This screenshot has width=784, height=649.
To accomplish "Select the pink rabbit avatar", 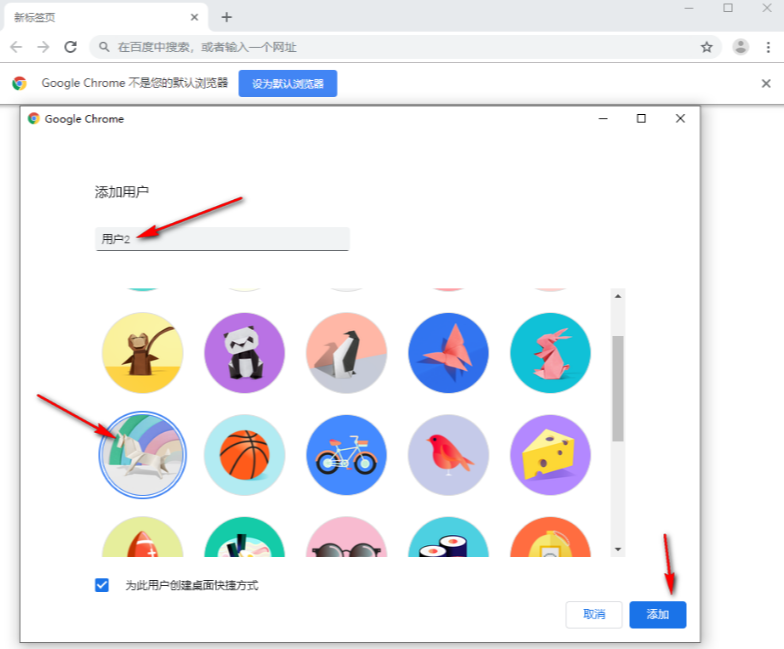I will [550, 353].
